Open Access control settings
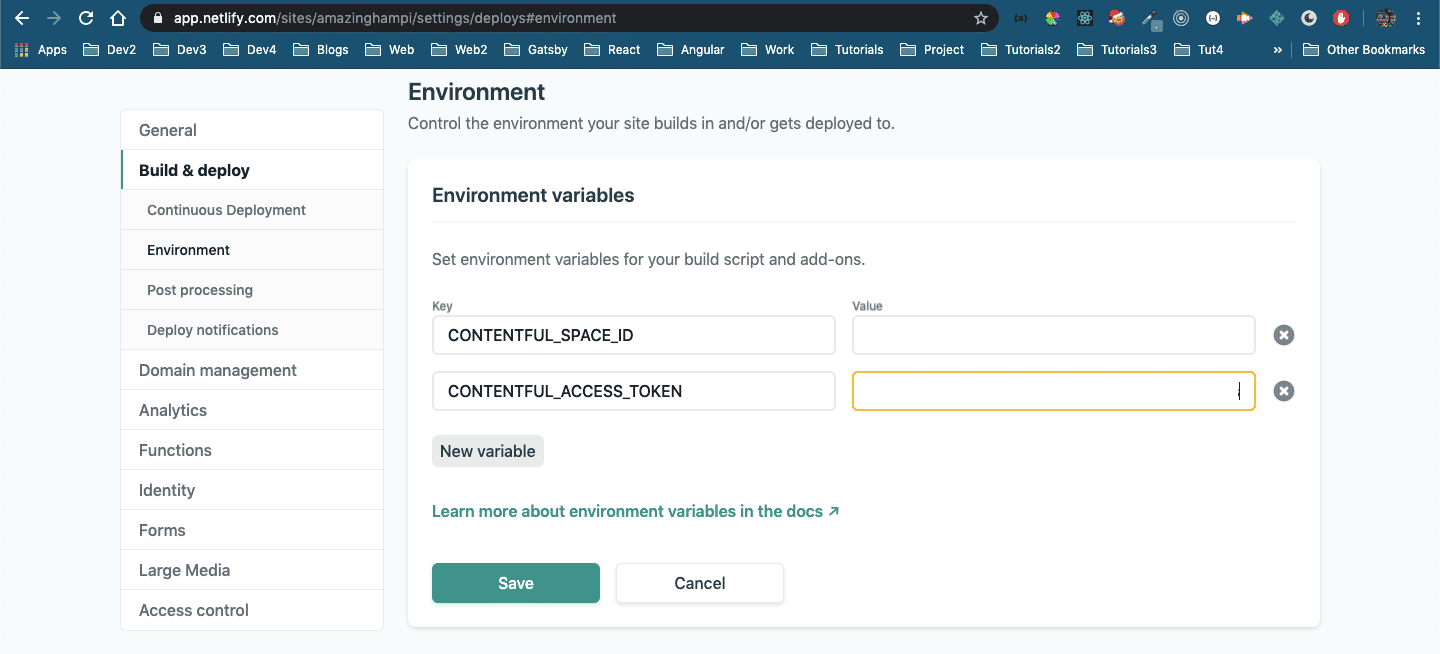The image size is (1440, 654). (x=252, y=610)
